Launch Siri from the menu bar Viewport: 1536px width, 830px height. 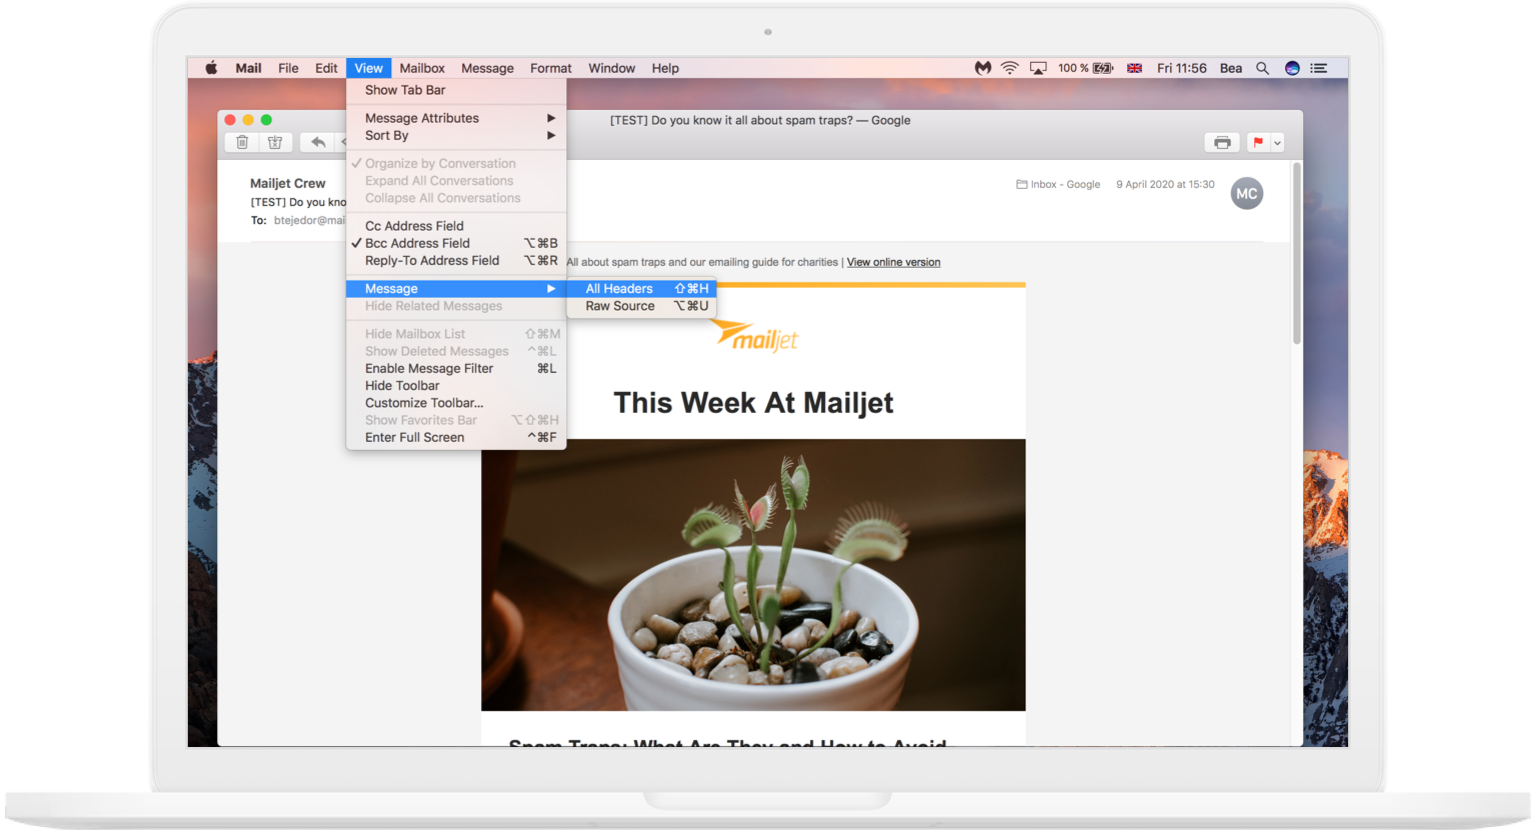pos(1292,68)
